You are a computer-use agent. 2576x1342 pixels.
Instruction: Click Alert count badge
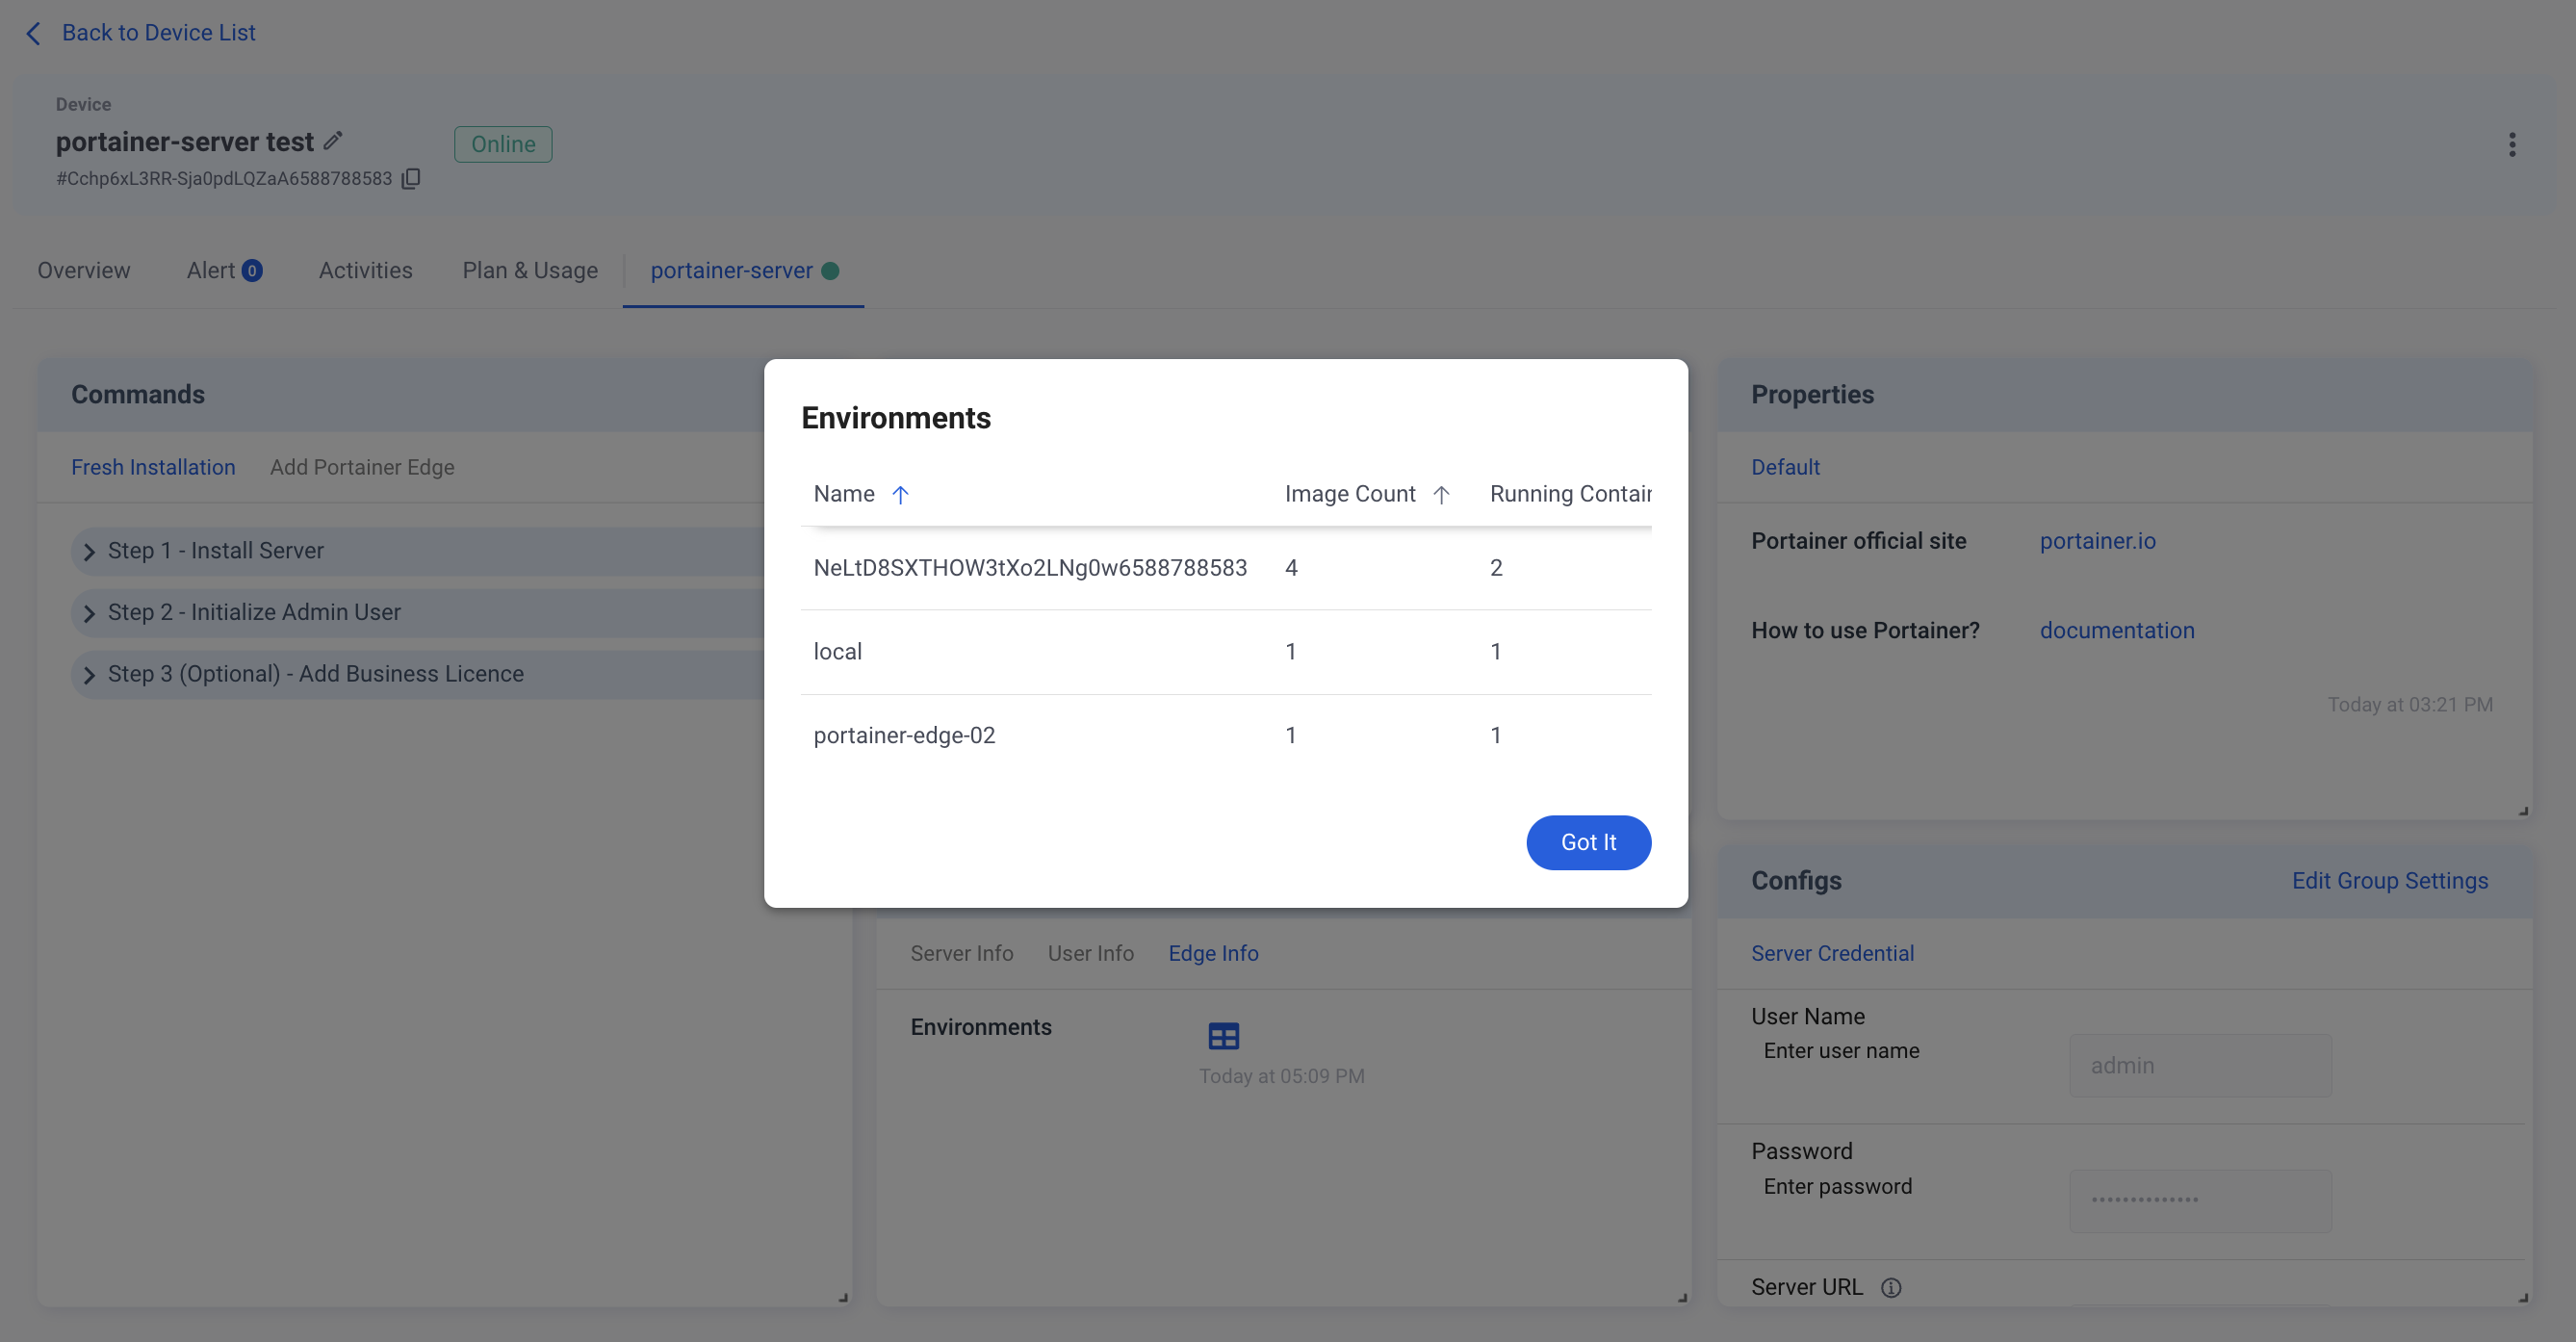coord(252,271)
